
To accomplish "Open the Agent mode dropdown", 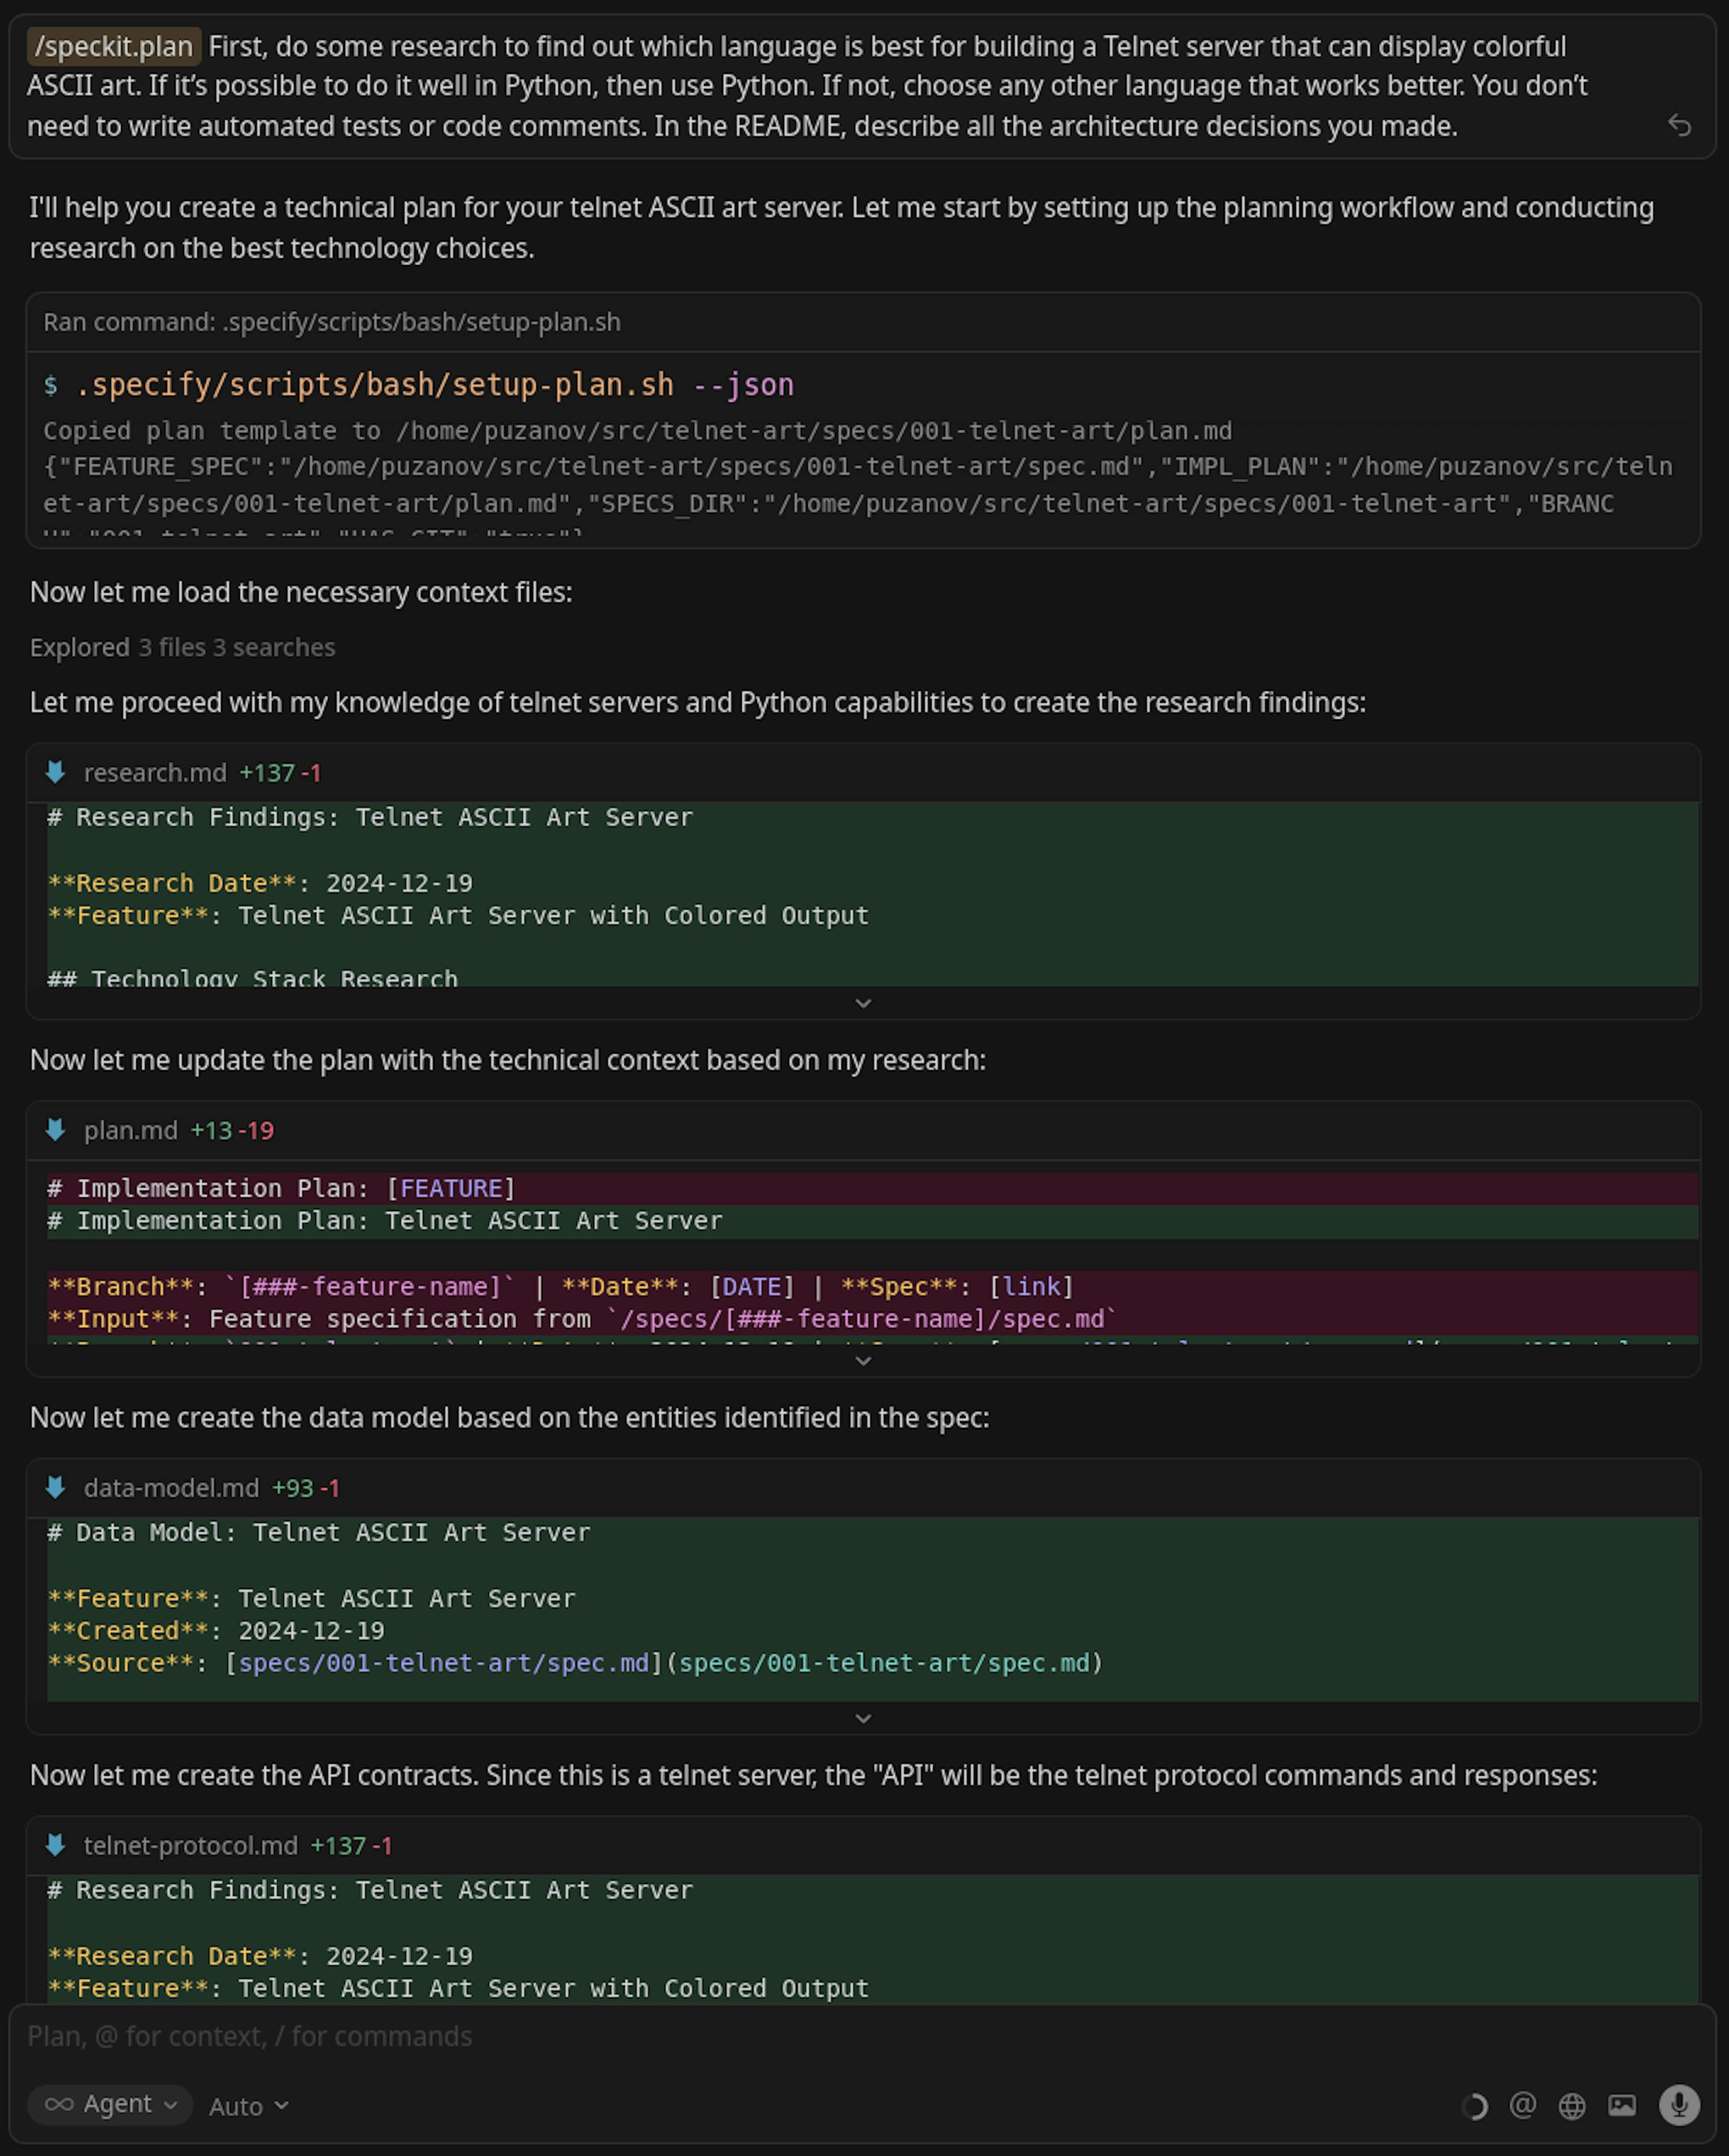I will click(110, 2104).
